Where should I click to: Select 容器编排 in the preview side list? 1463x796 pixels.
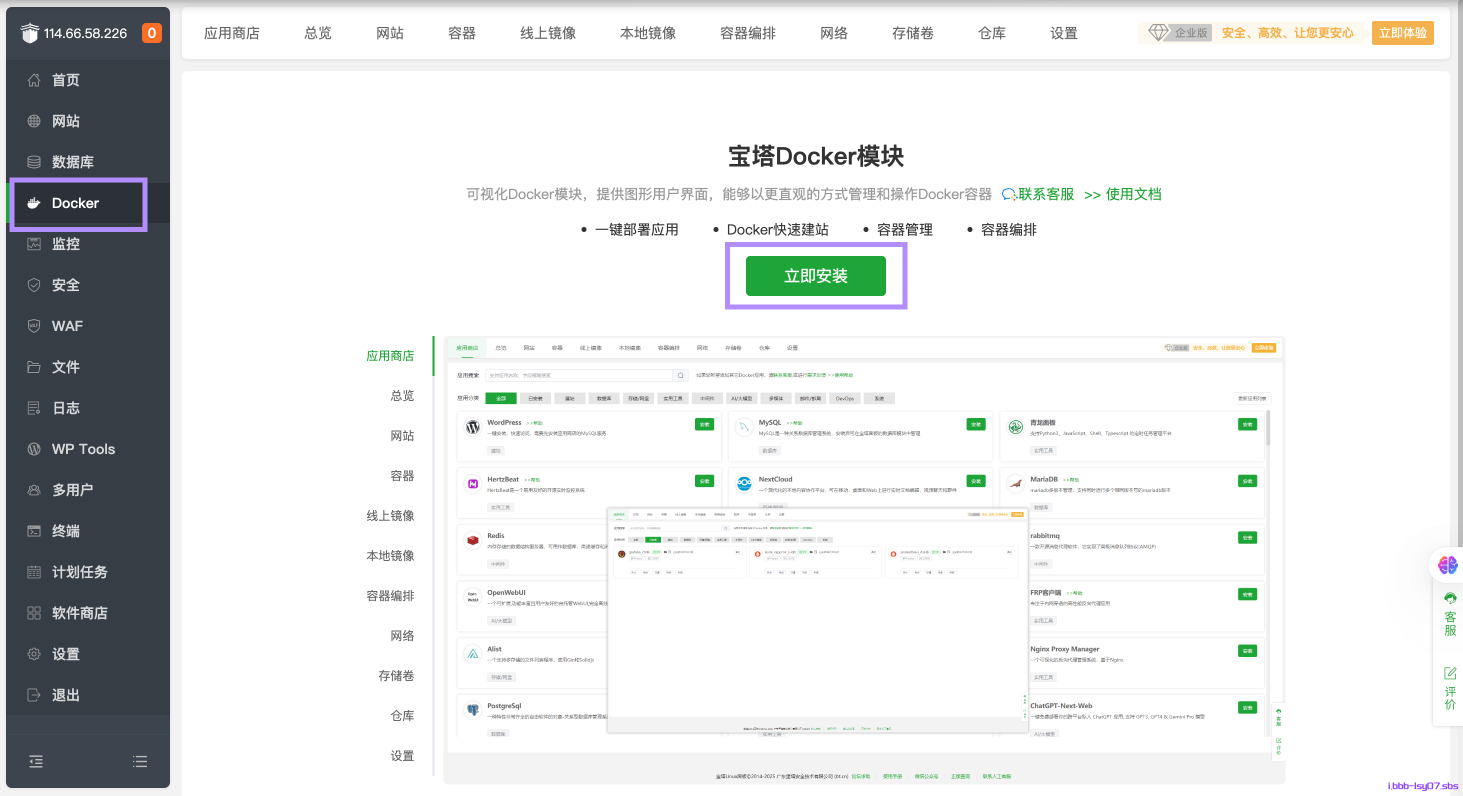pyautogui.click(x=390, y=595)
